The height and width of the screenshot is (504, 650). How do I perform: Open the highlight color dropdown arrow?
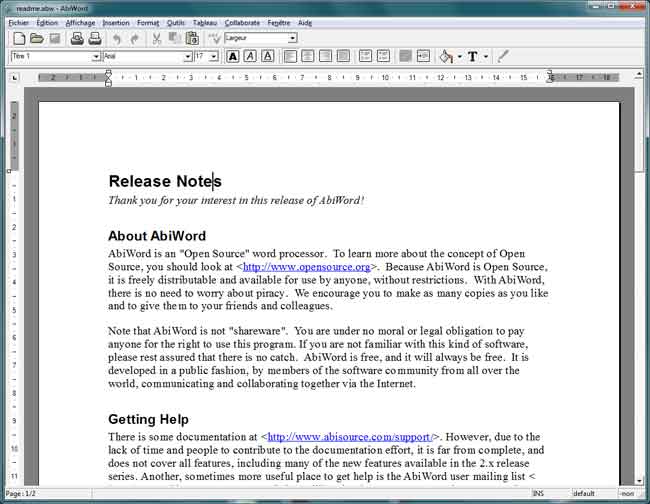coord(459,57)
